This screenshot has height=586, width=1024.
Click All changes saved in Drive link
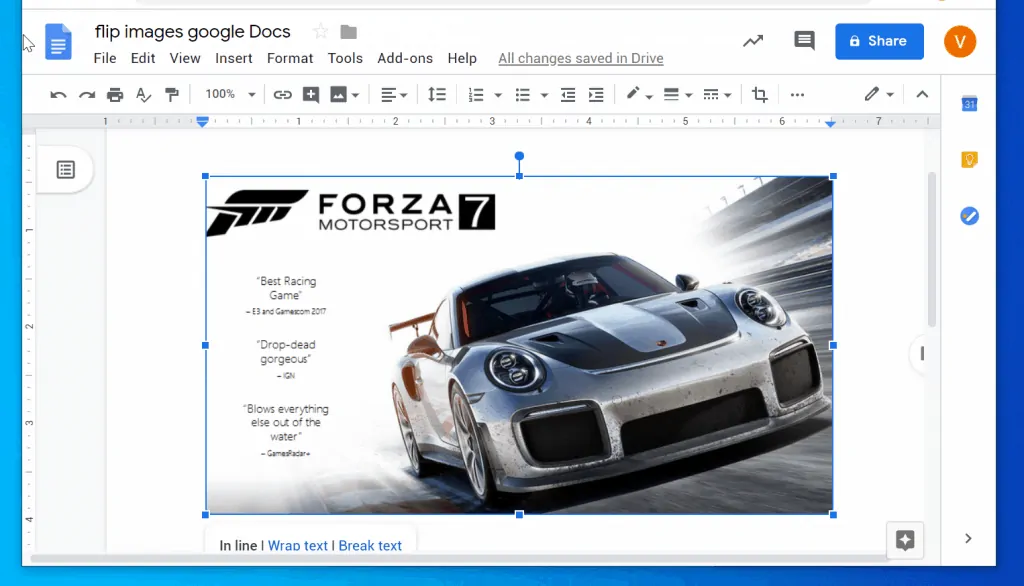coord(581,58)
